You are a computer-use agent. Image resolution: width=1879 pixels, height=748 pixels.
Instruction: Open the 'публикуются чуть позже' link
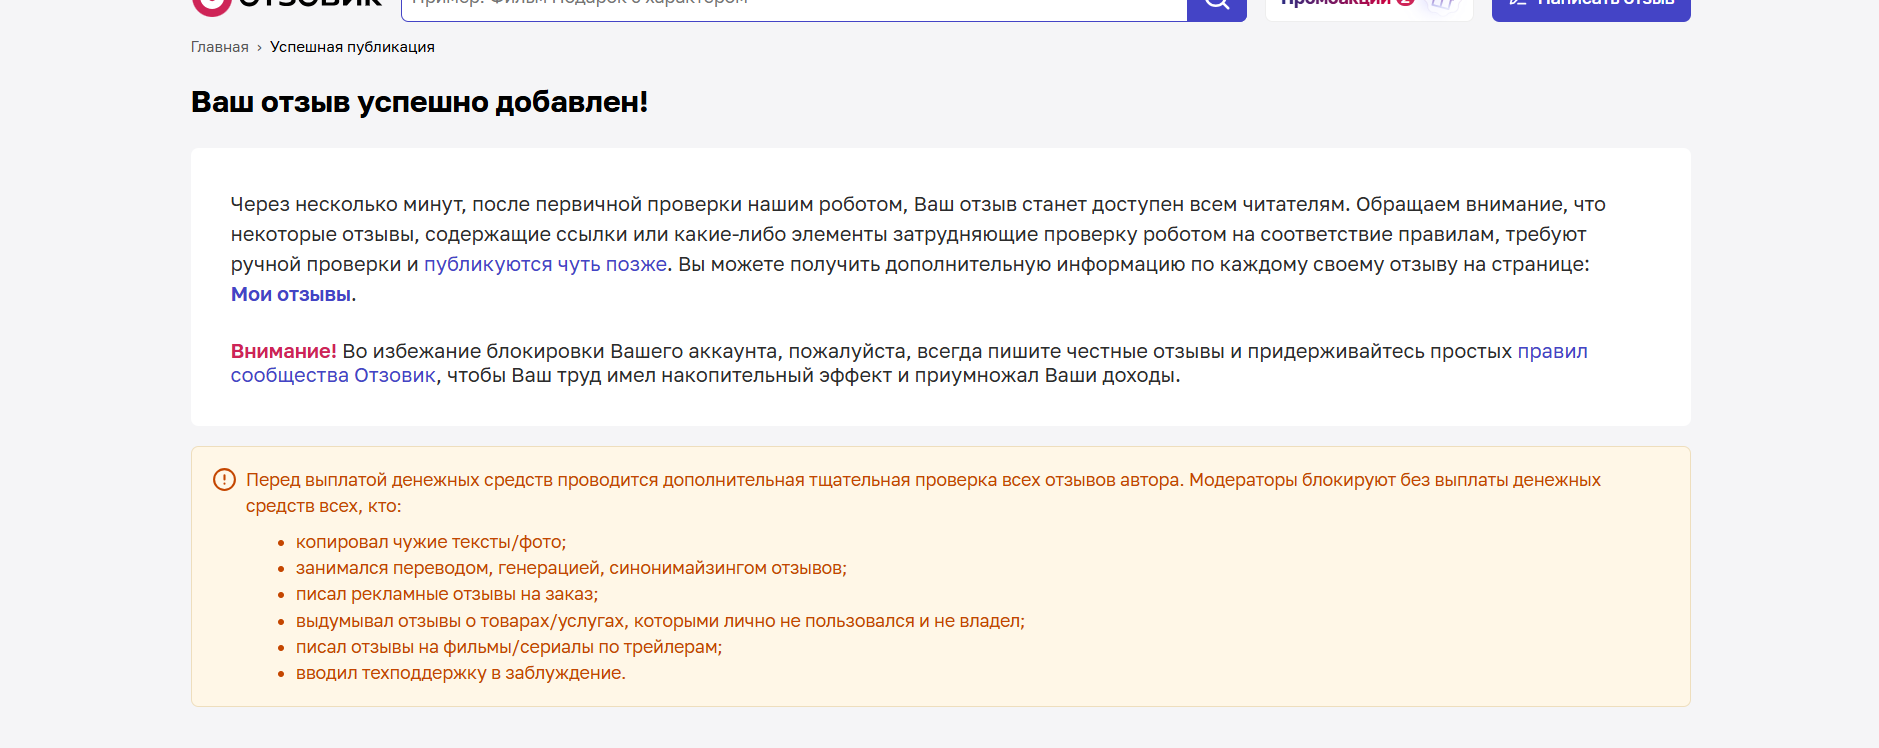tap(545, 264)
